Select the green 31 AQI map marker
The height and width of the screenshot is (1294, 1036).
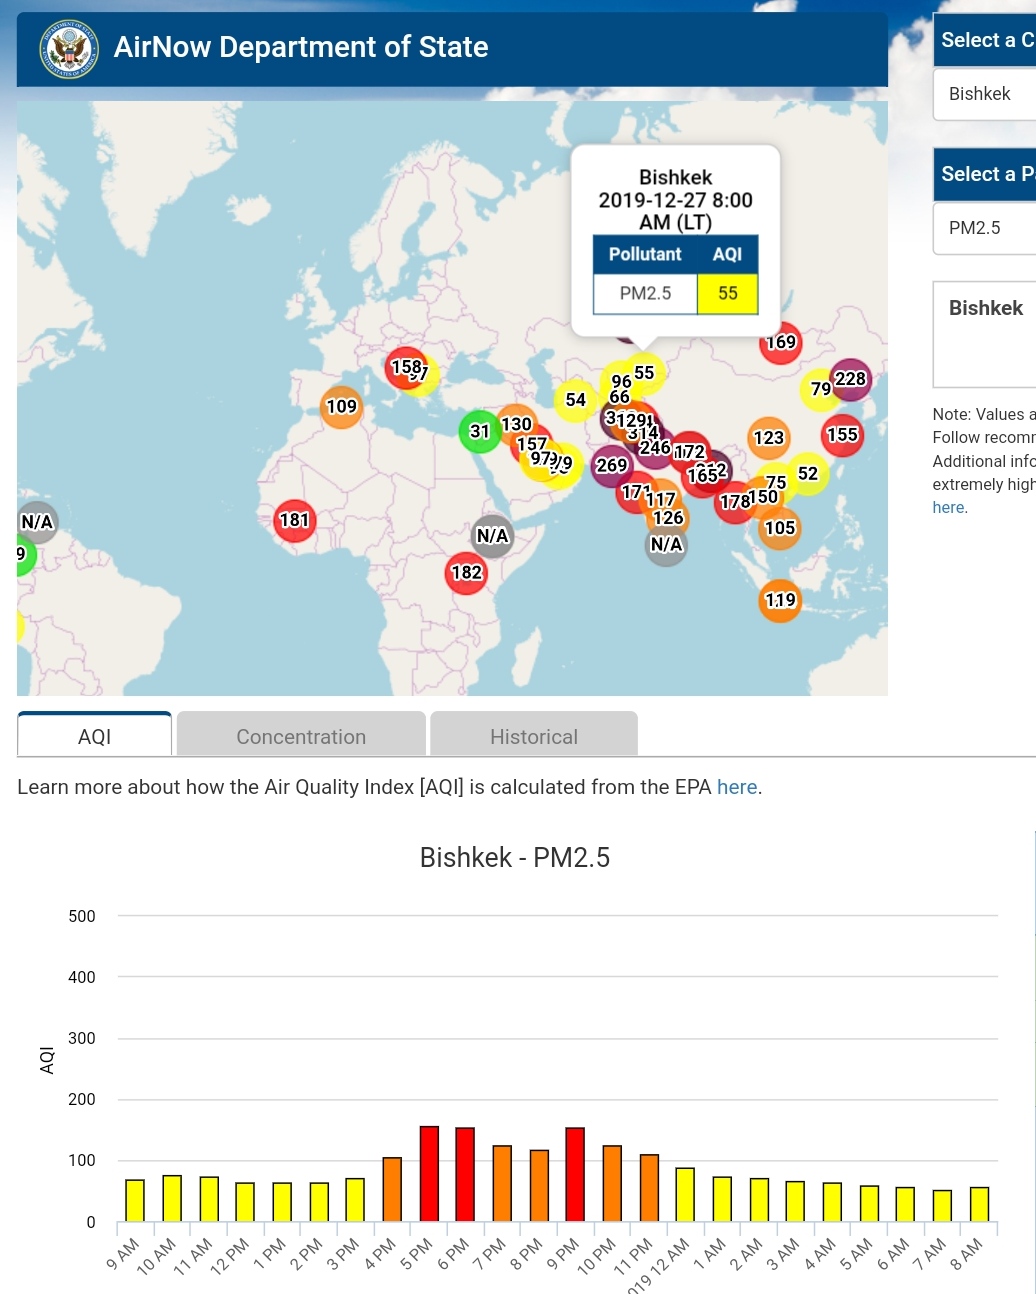tap(479, 431)
